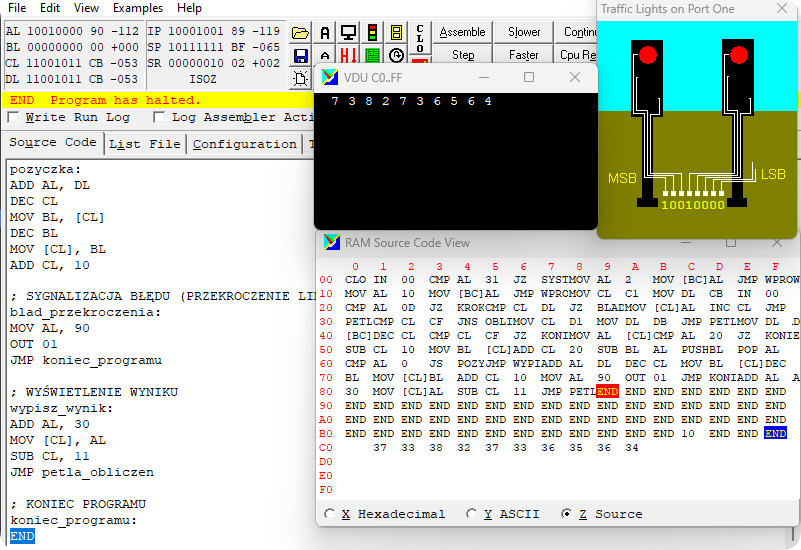Enable the Write Run Log checkbox

tap(14, 118)
